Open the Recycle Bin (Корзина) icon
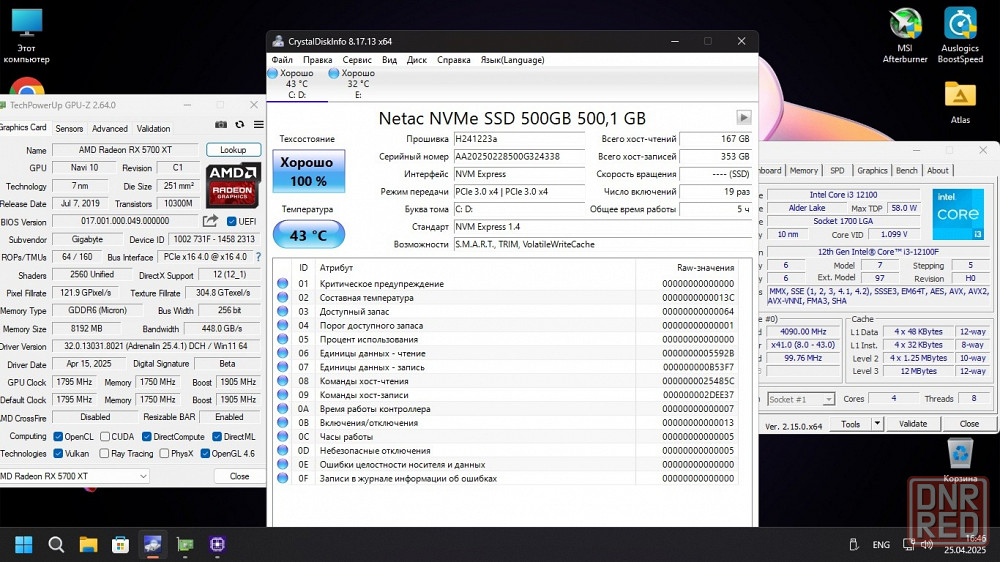This screenshot has height=562, width=1000. click(960, 459)
